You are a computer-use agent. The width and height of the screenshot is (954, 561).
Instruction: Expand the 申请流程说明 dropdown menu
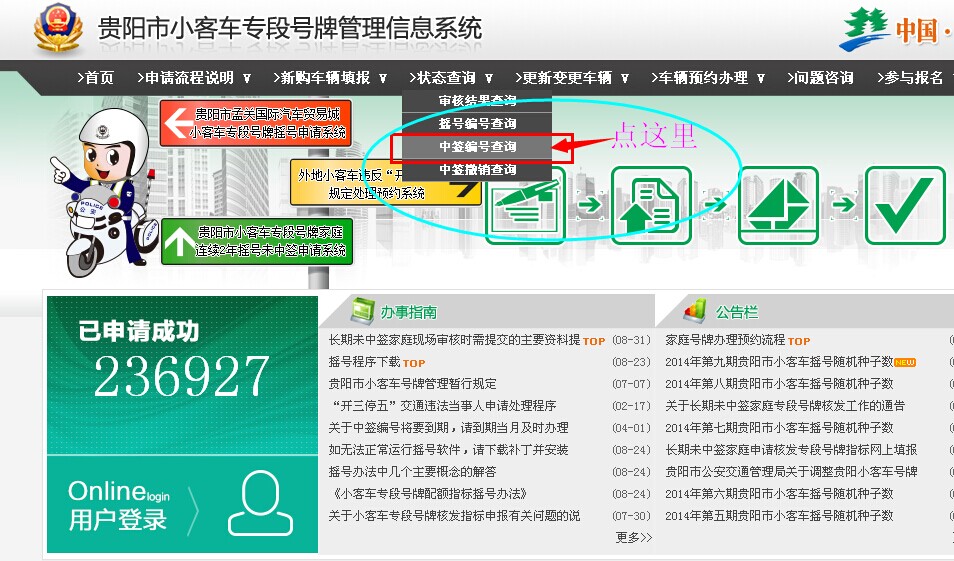(x=196, y=78)
